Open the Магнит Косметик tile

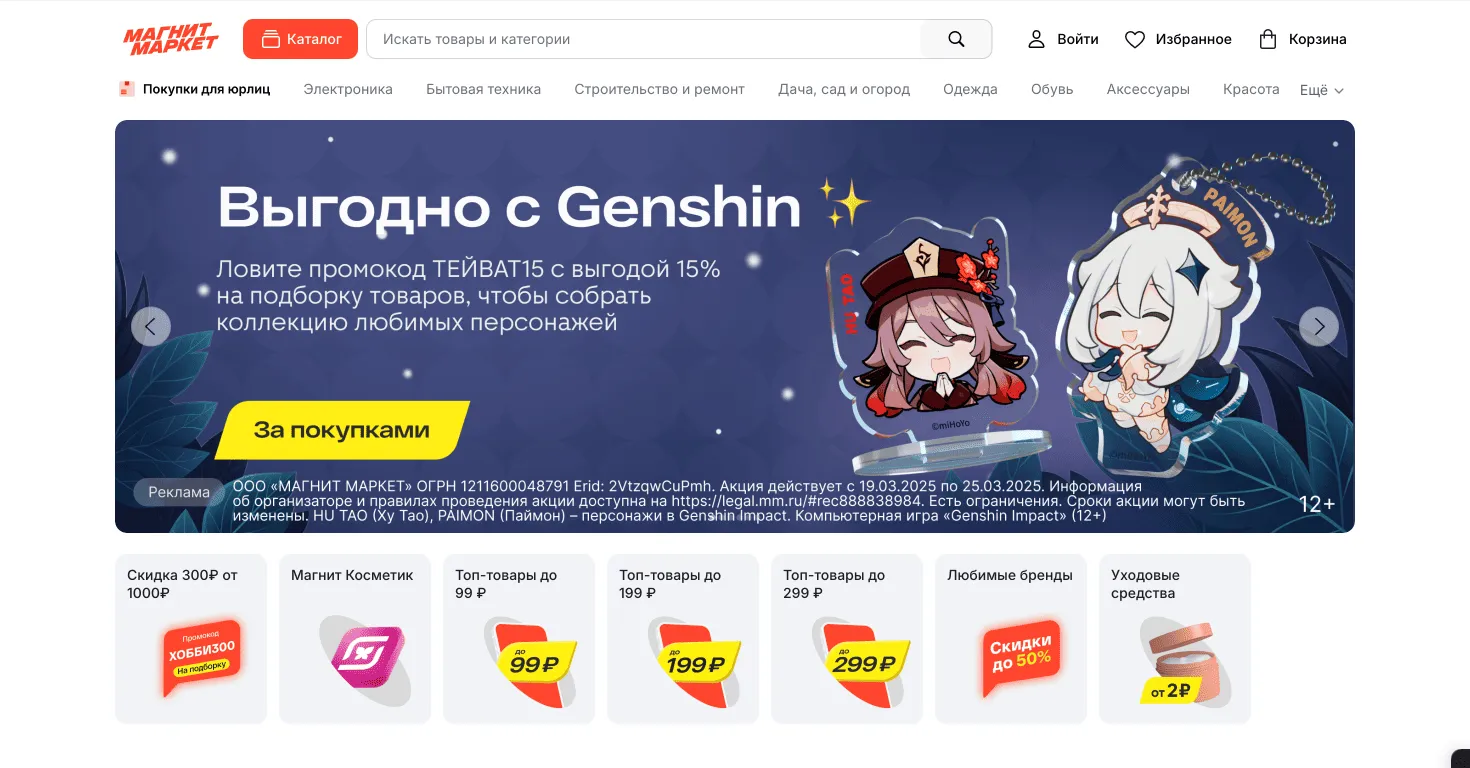tap(355, 639)
